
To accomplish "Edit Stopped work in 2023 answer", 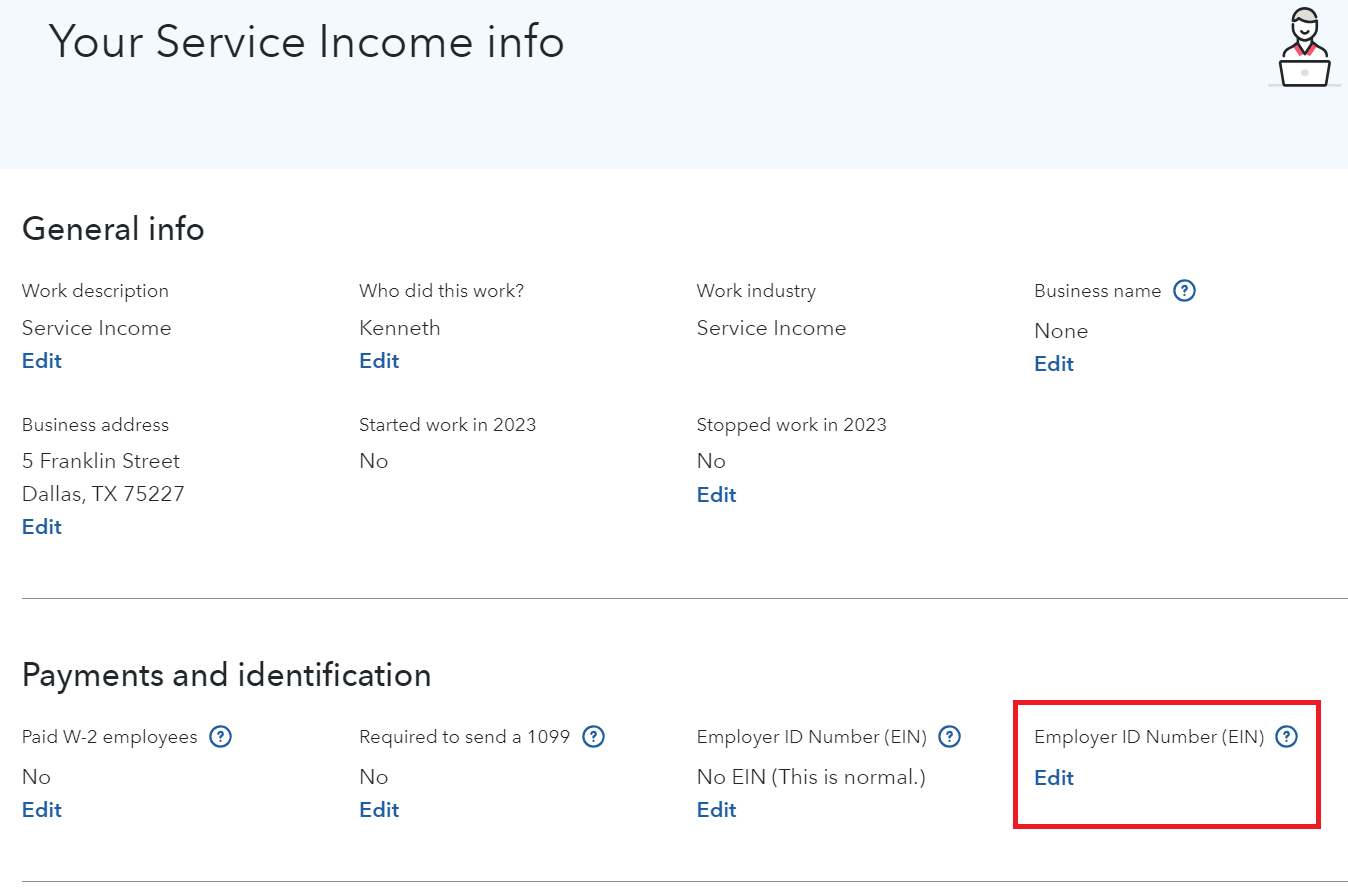I will click(x=716, y=495).
